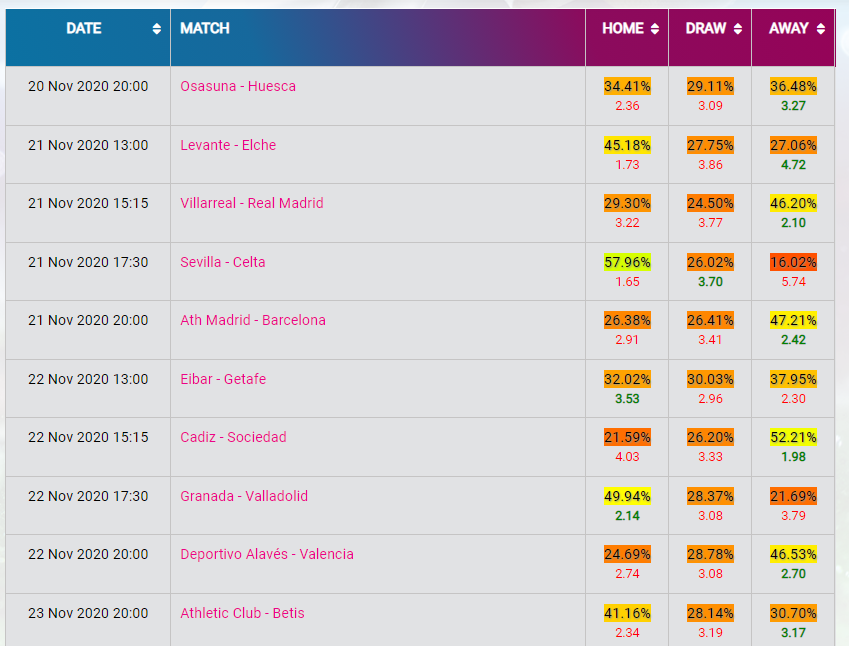Sort table by DATE column arrows
849x646 pixels.
tap(156, 29)
